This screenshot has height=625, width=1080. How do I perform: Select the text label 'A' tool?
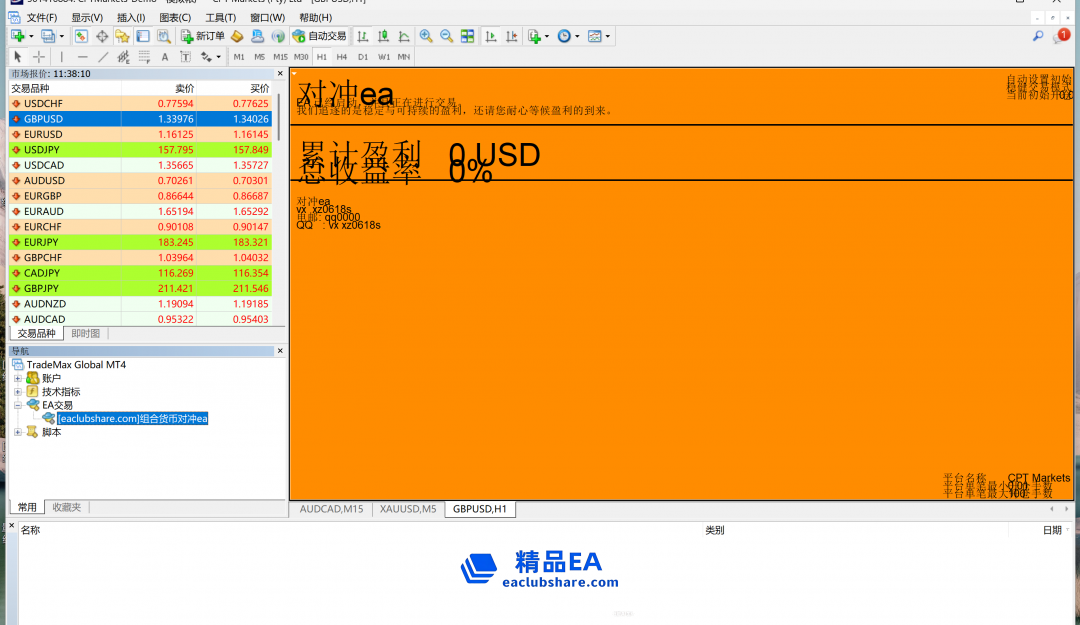point(165,57)
